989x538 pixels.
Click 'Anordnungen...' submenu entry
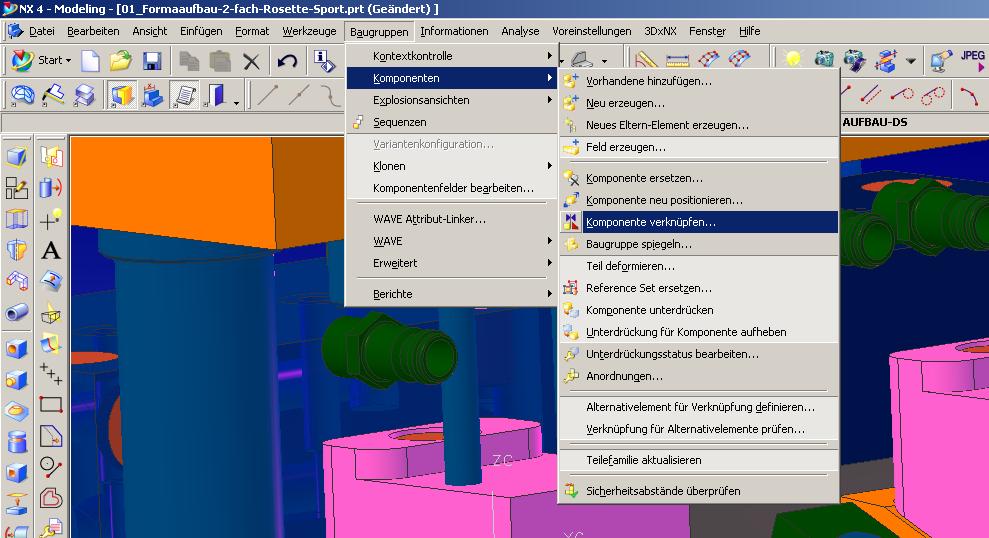[x=699, y=376]
